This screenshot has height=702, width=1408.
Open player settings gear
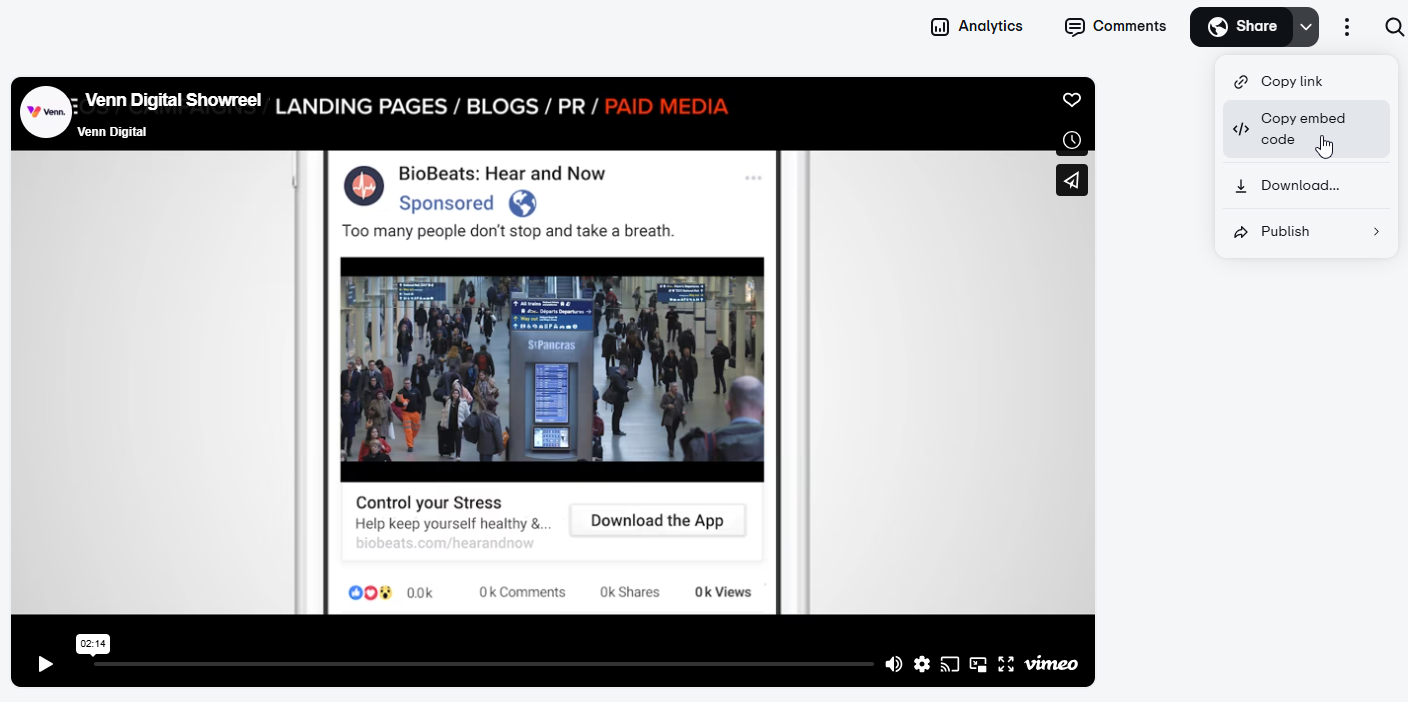922,664
